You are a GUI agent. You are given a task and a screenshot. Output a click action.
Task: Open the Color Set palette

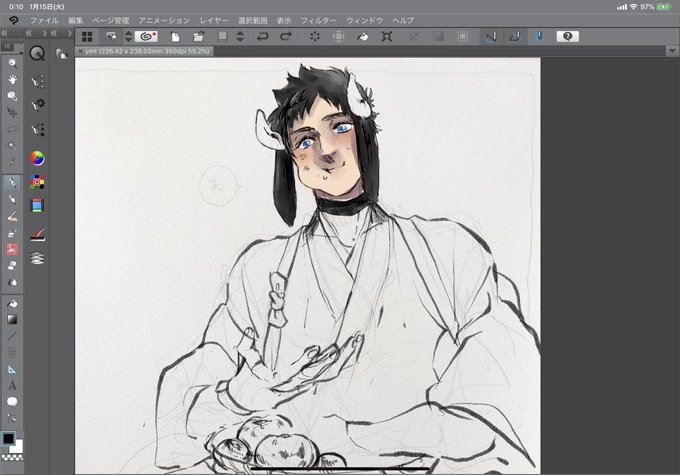point(37,182)
